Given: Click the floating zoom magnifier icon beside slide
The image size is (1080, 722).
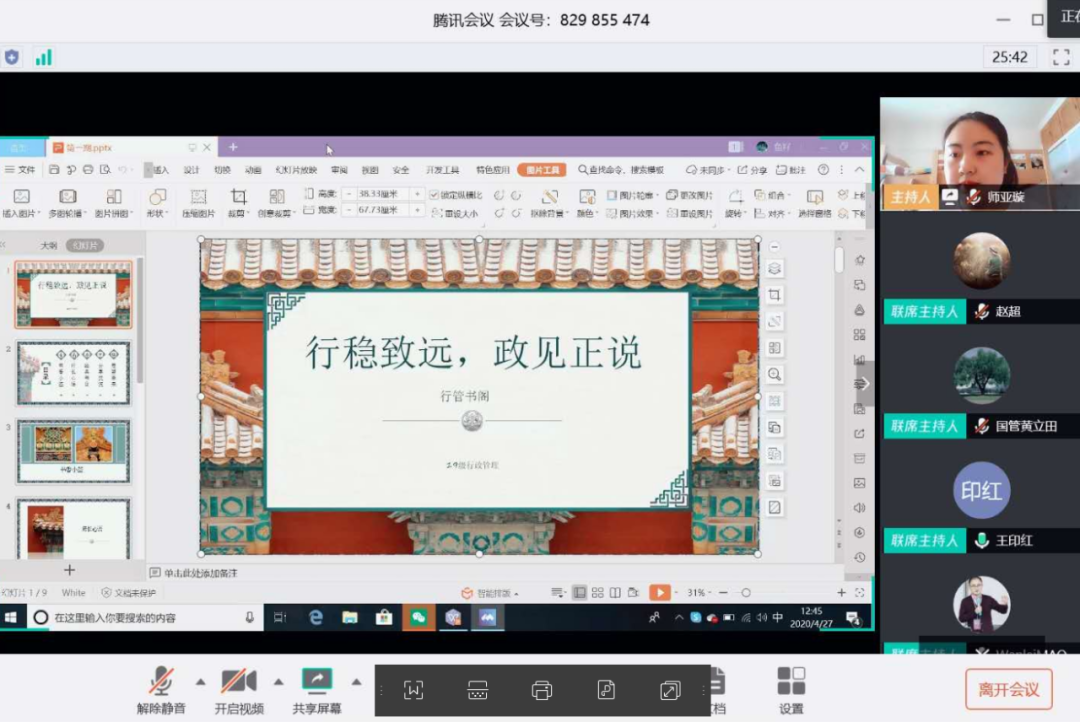Looking at the screenshot, I should point(774,375).
